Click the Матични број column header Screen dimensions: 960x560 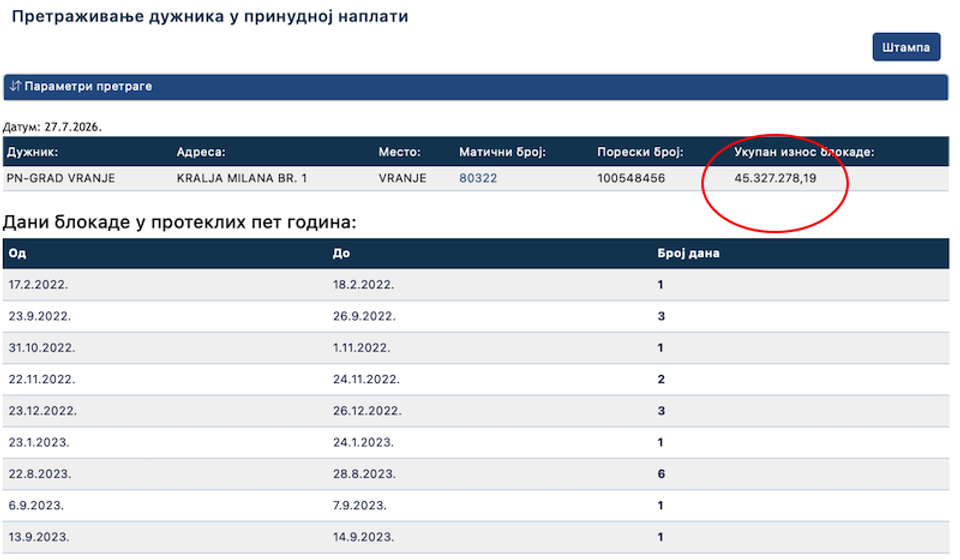(x=502, y=152)
